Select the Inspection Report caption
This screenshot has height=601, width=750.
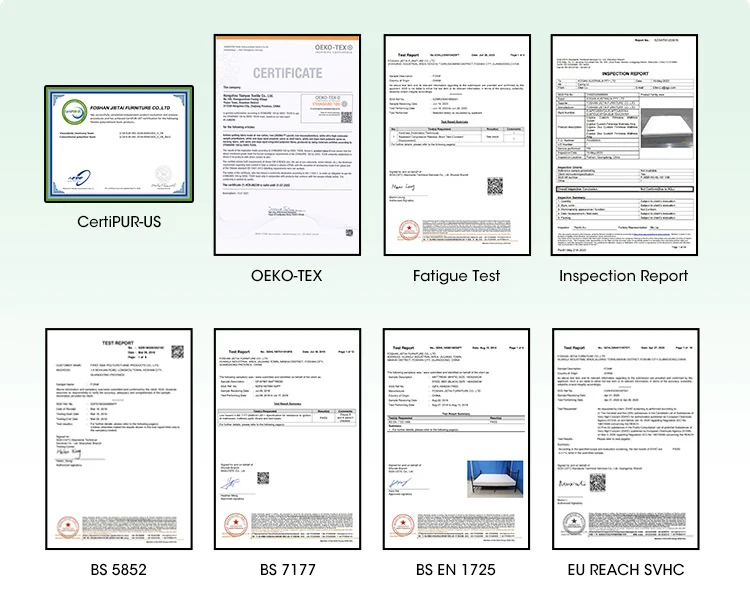[624, 276]
